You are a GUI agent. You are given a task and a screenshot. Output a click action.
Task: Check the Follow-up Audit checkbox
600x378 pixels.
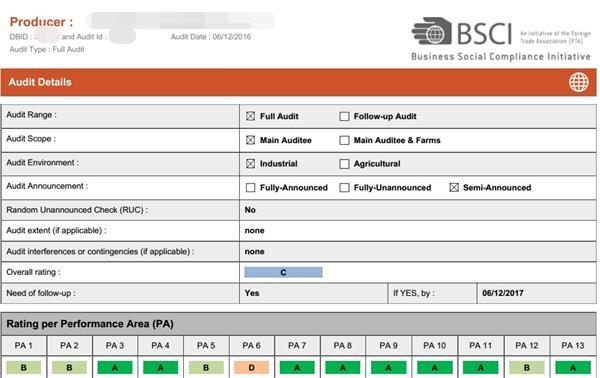pyautogui.click(x=344, y=116)
